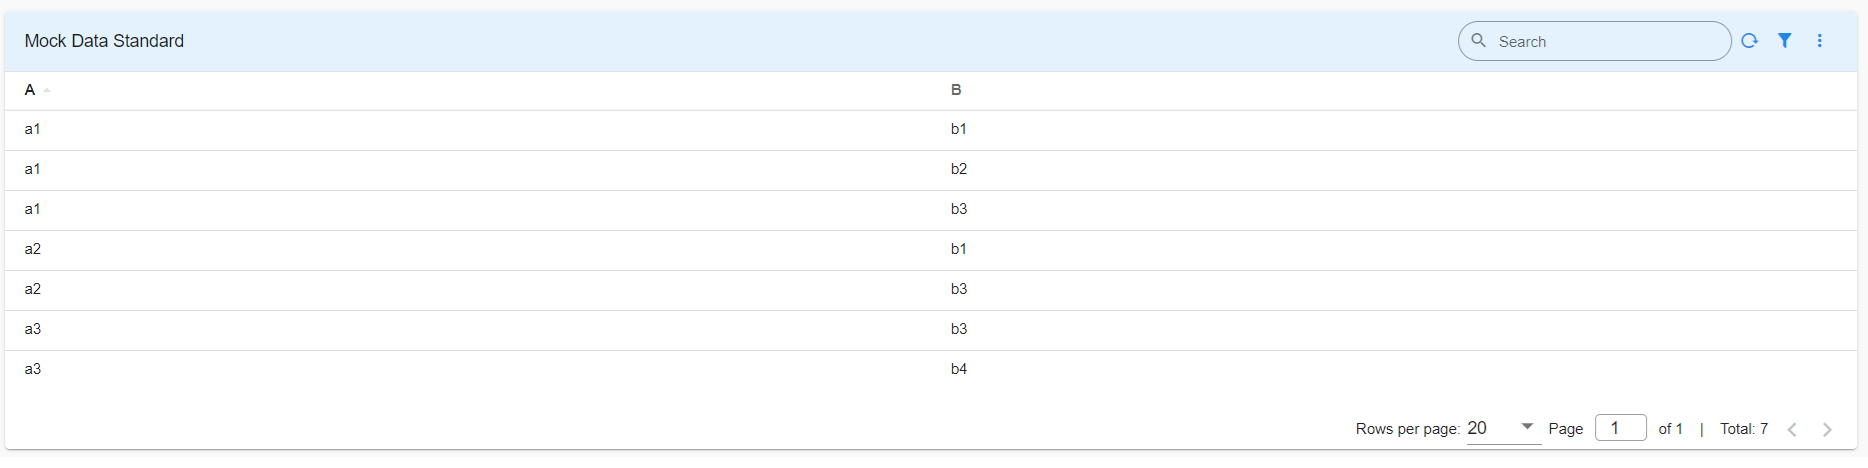Click the Mock Data Standard title
Image resolution: width=1868 pixels, height=468 pixels.
click(104, 41)
